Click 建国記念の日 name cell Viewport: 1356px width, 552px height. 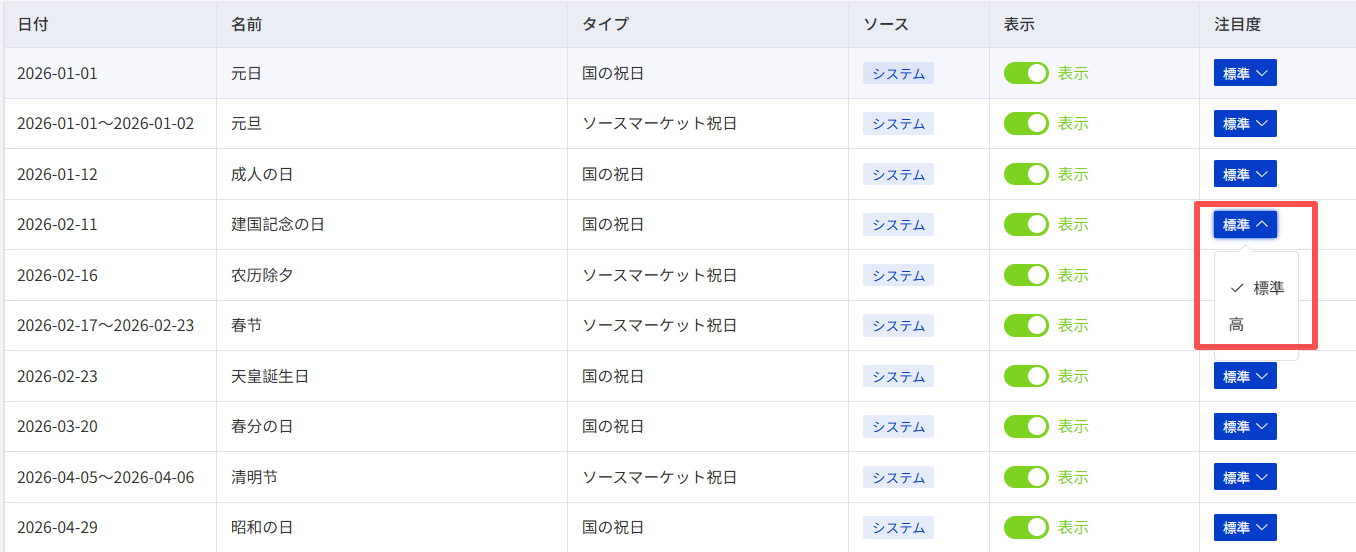[278, 225]
